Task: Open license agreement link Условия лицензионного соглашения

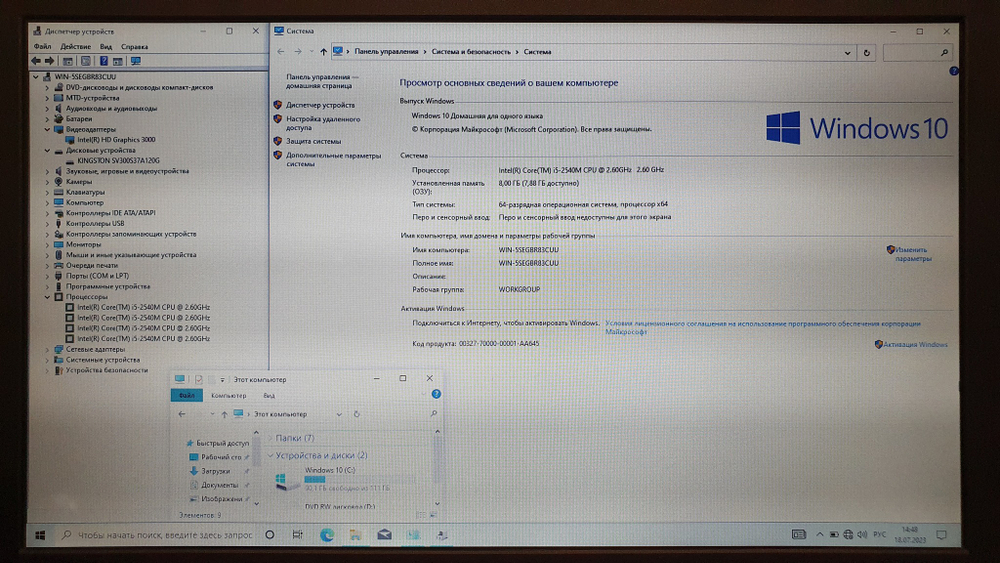Action: click(x=763, y=327)
